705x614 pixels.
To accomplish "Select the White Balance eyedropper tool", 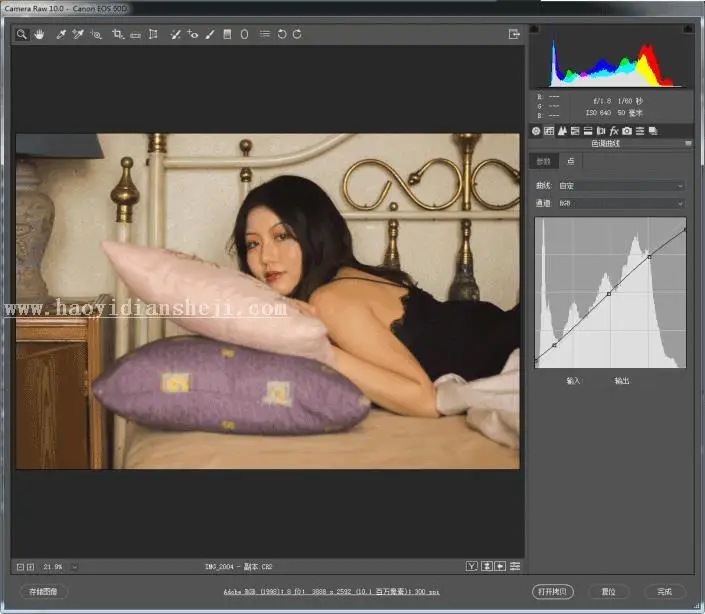I will (x=61, y=34).
